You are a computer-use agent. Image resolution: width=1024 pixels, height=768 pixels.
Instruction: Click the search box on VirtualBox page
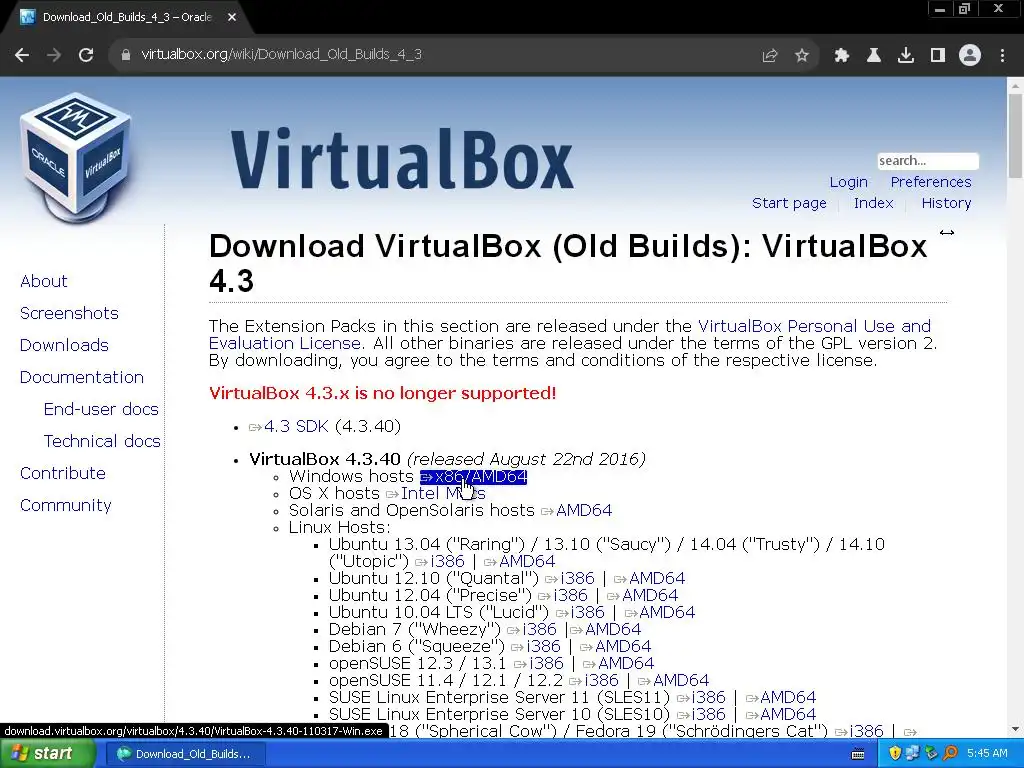(927, 161)
